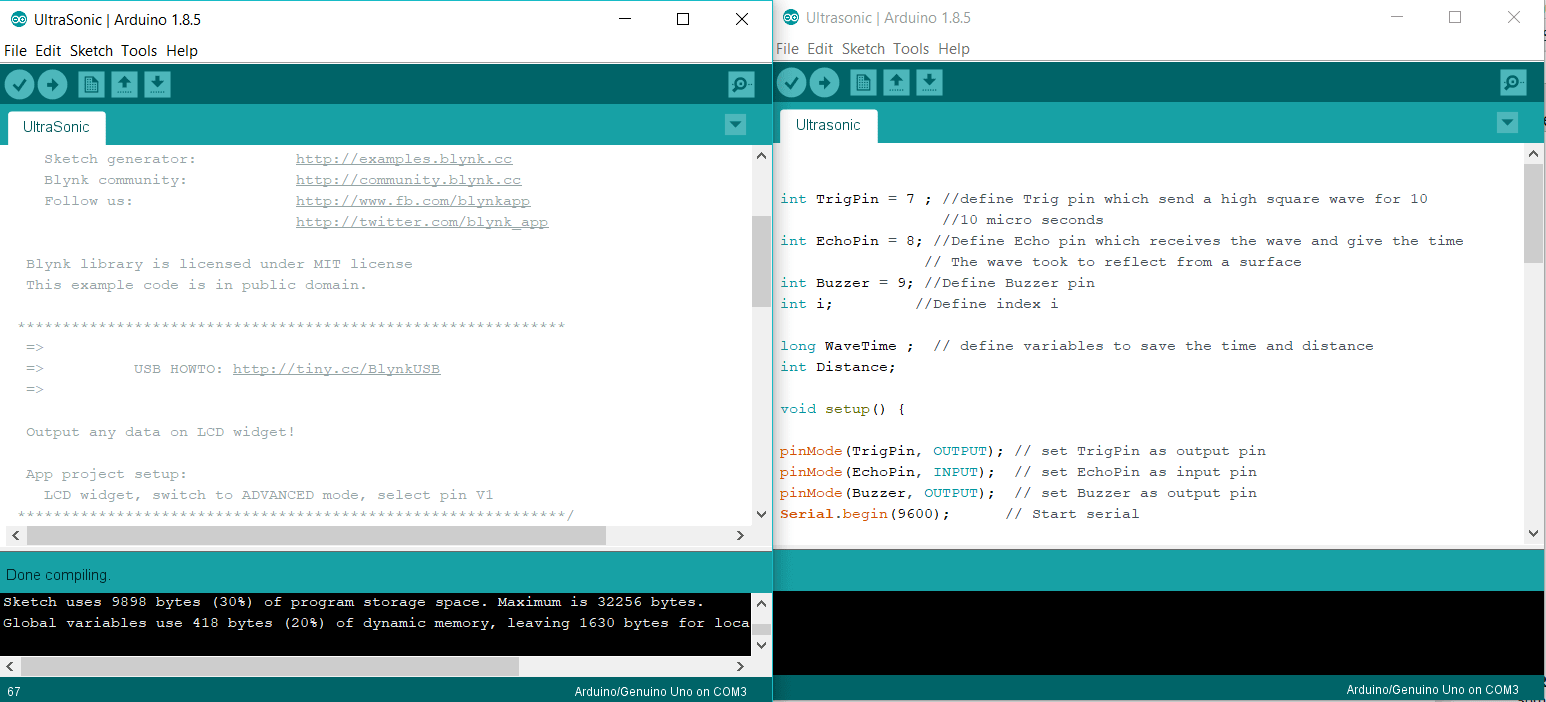Open File menu in left UltraSonic window
This screenshot has width=1546, height=702.
click(15, 51)
